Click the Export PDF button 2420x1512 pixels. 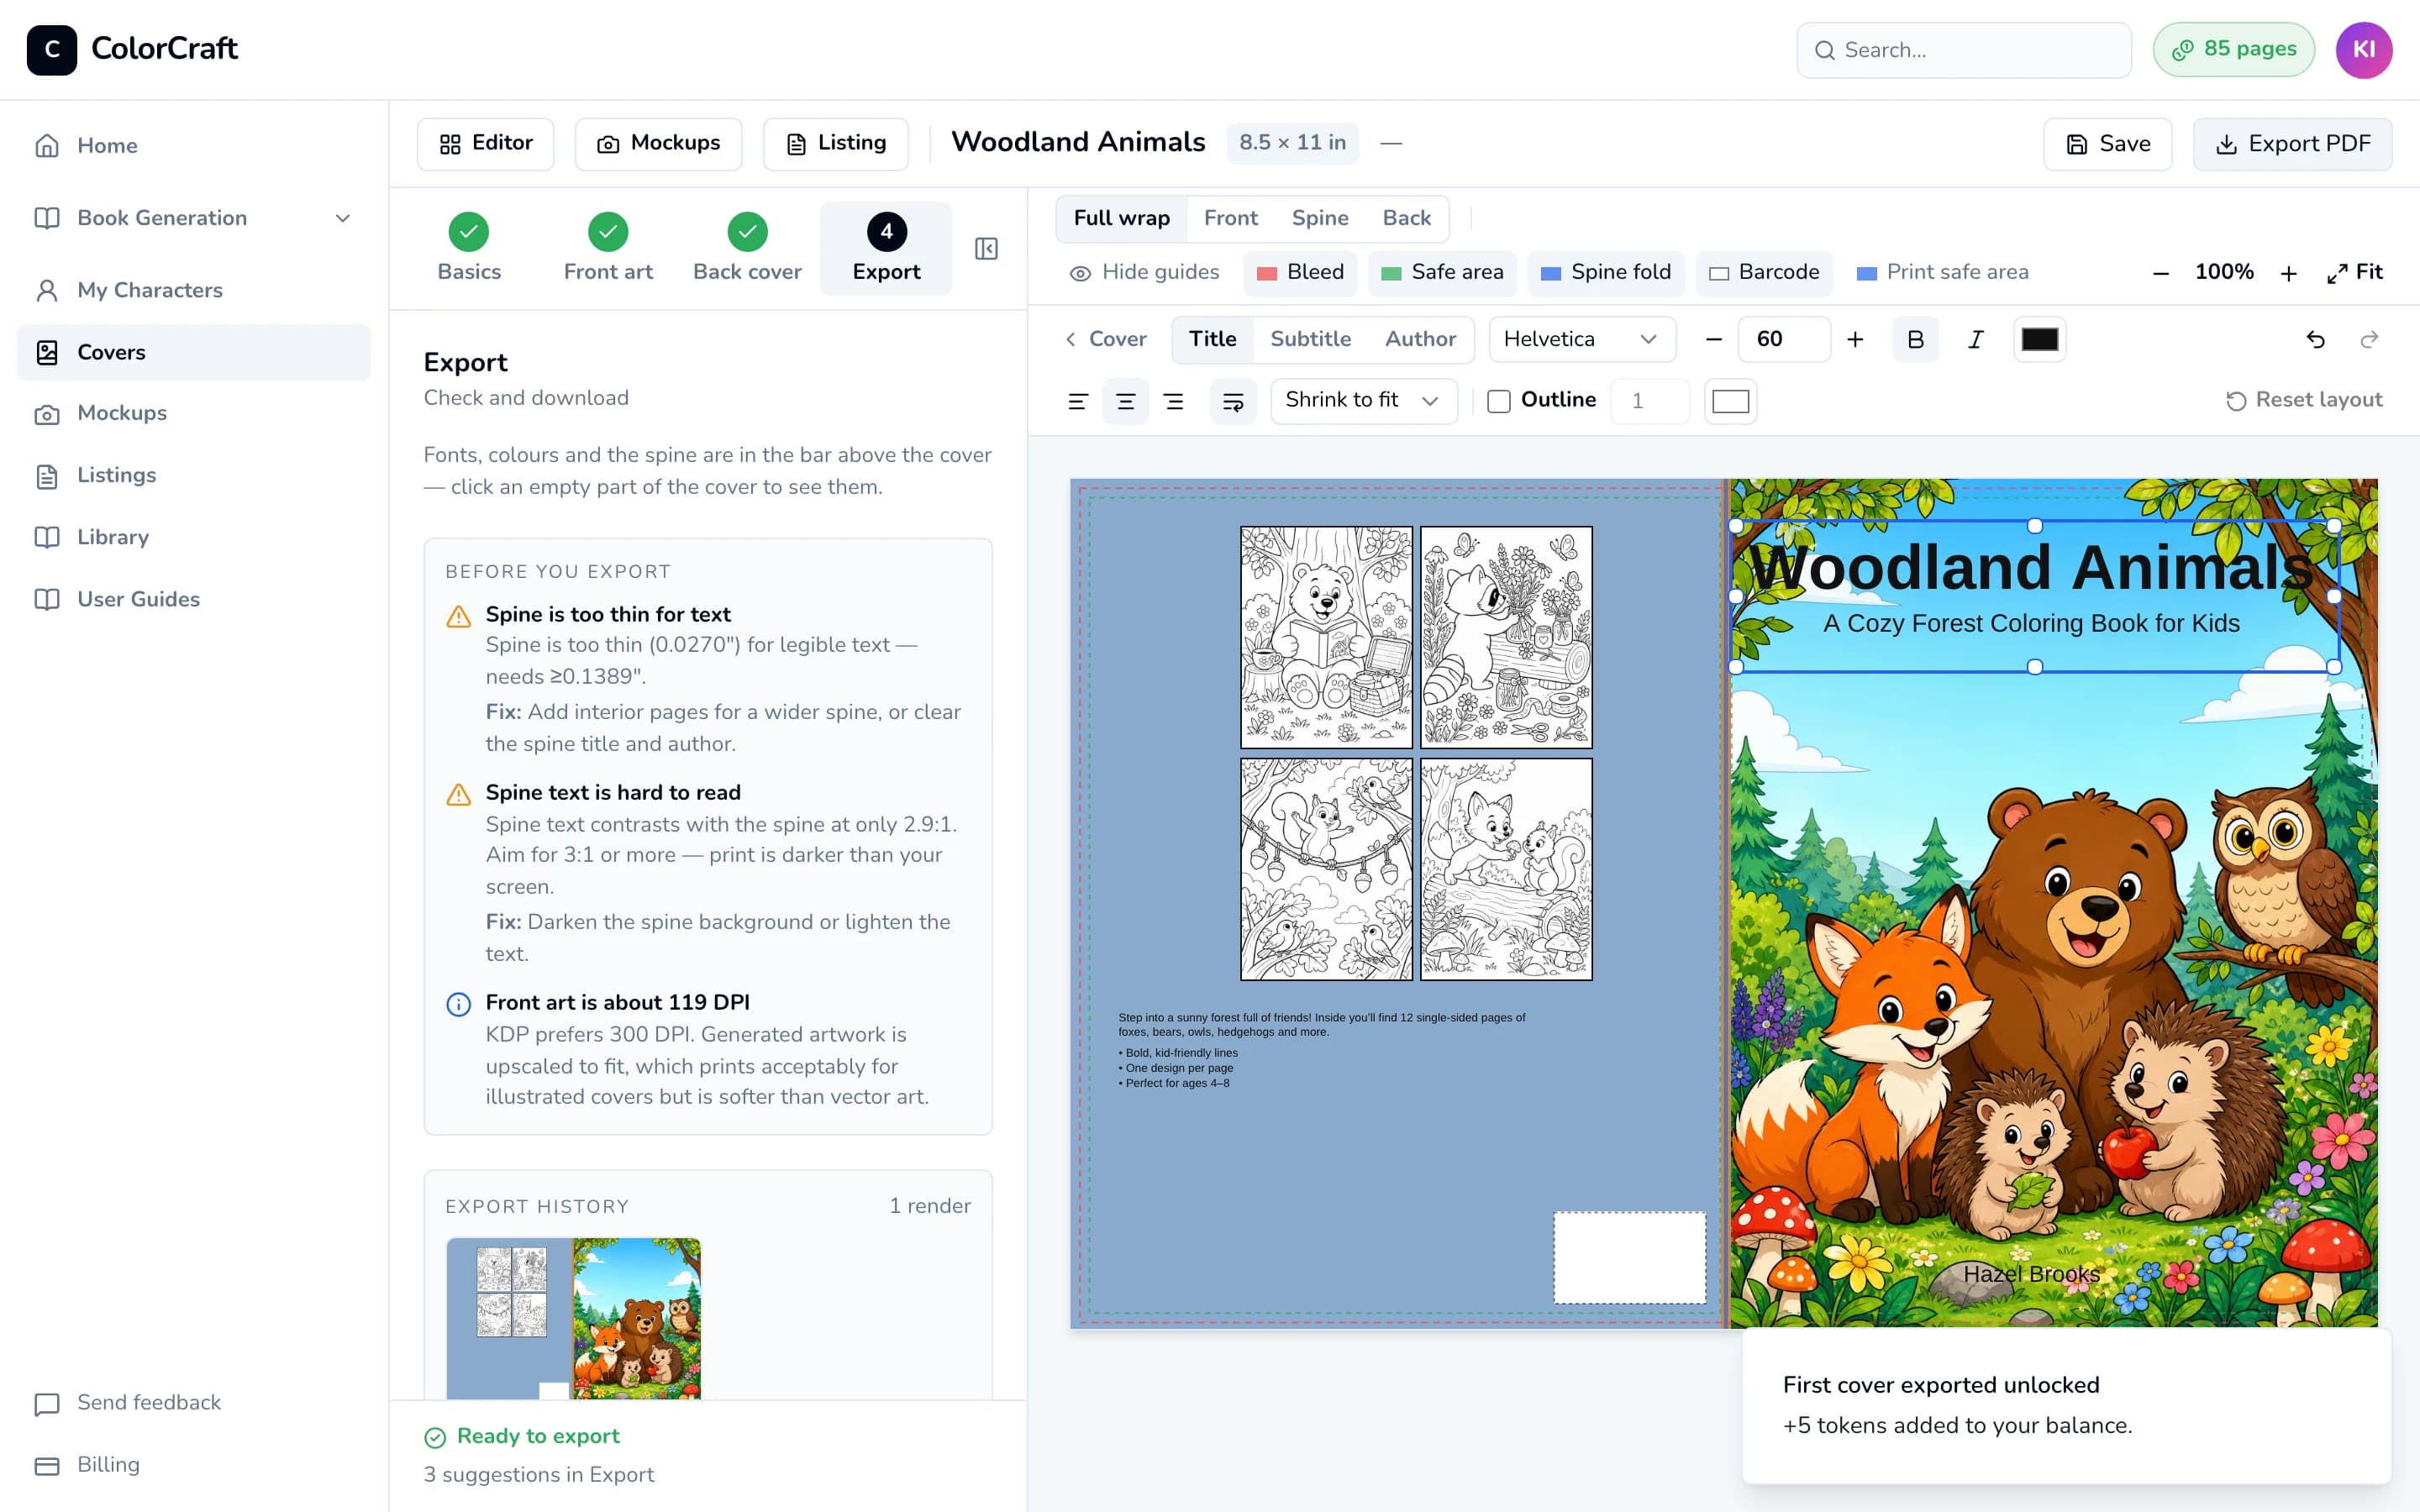[x=2292, y=144]
